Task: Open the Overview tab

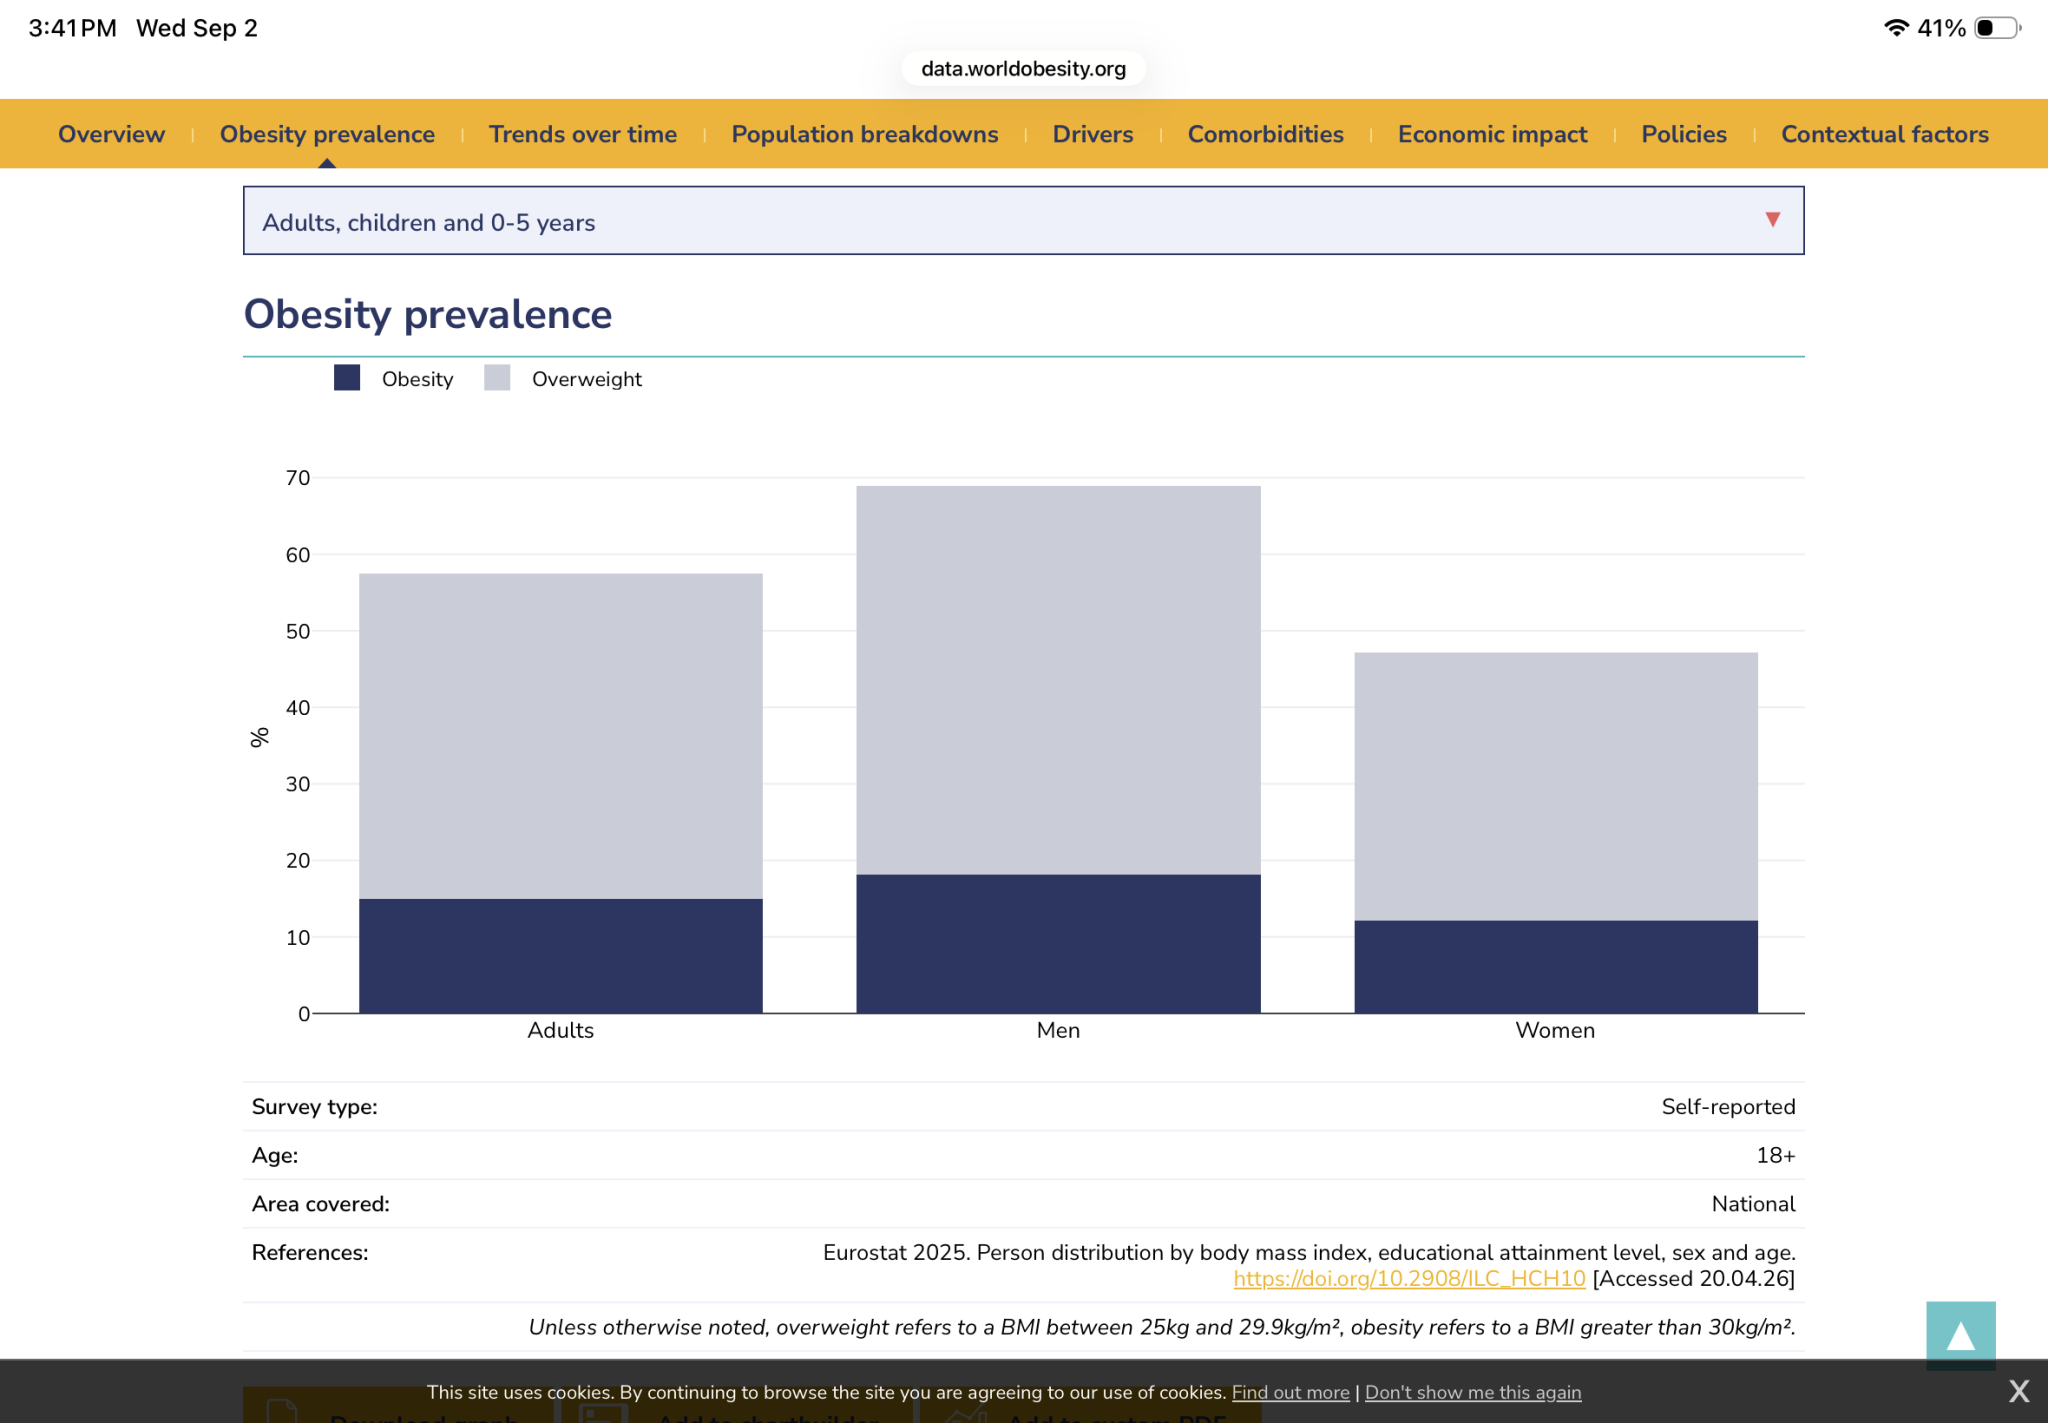Action: [111, 134]
